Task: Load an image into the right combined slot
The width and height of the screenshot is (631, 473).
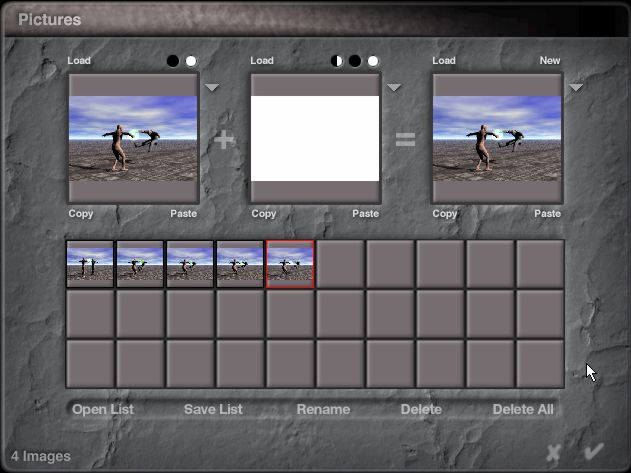Action: pos(444,61)
